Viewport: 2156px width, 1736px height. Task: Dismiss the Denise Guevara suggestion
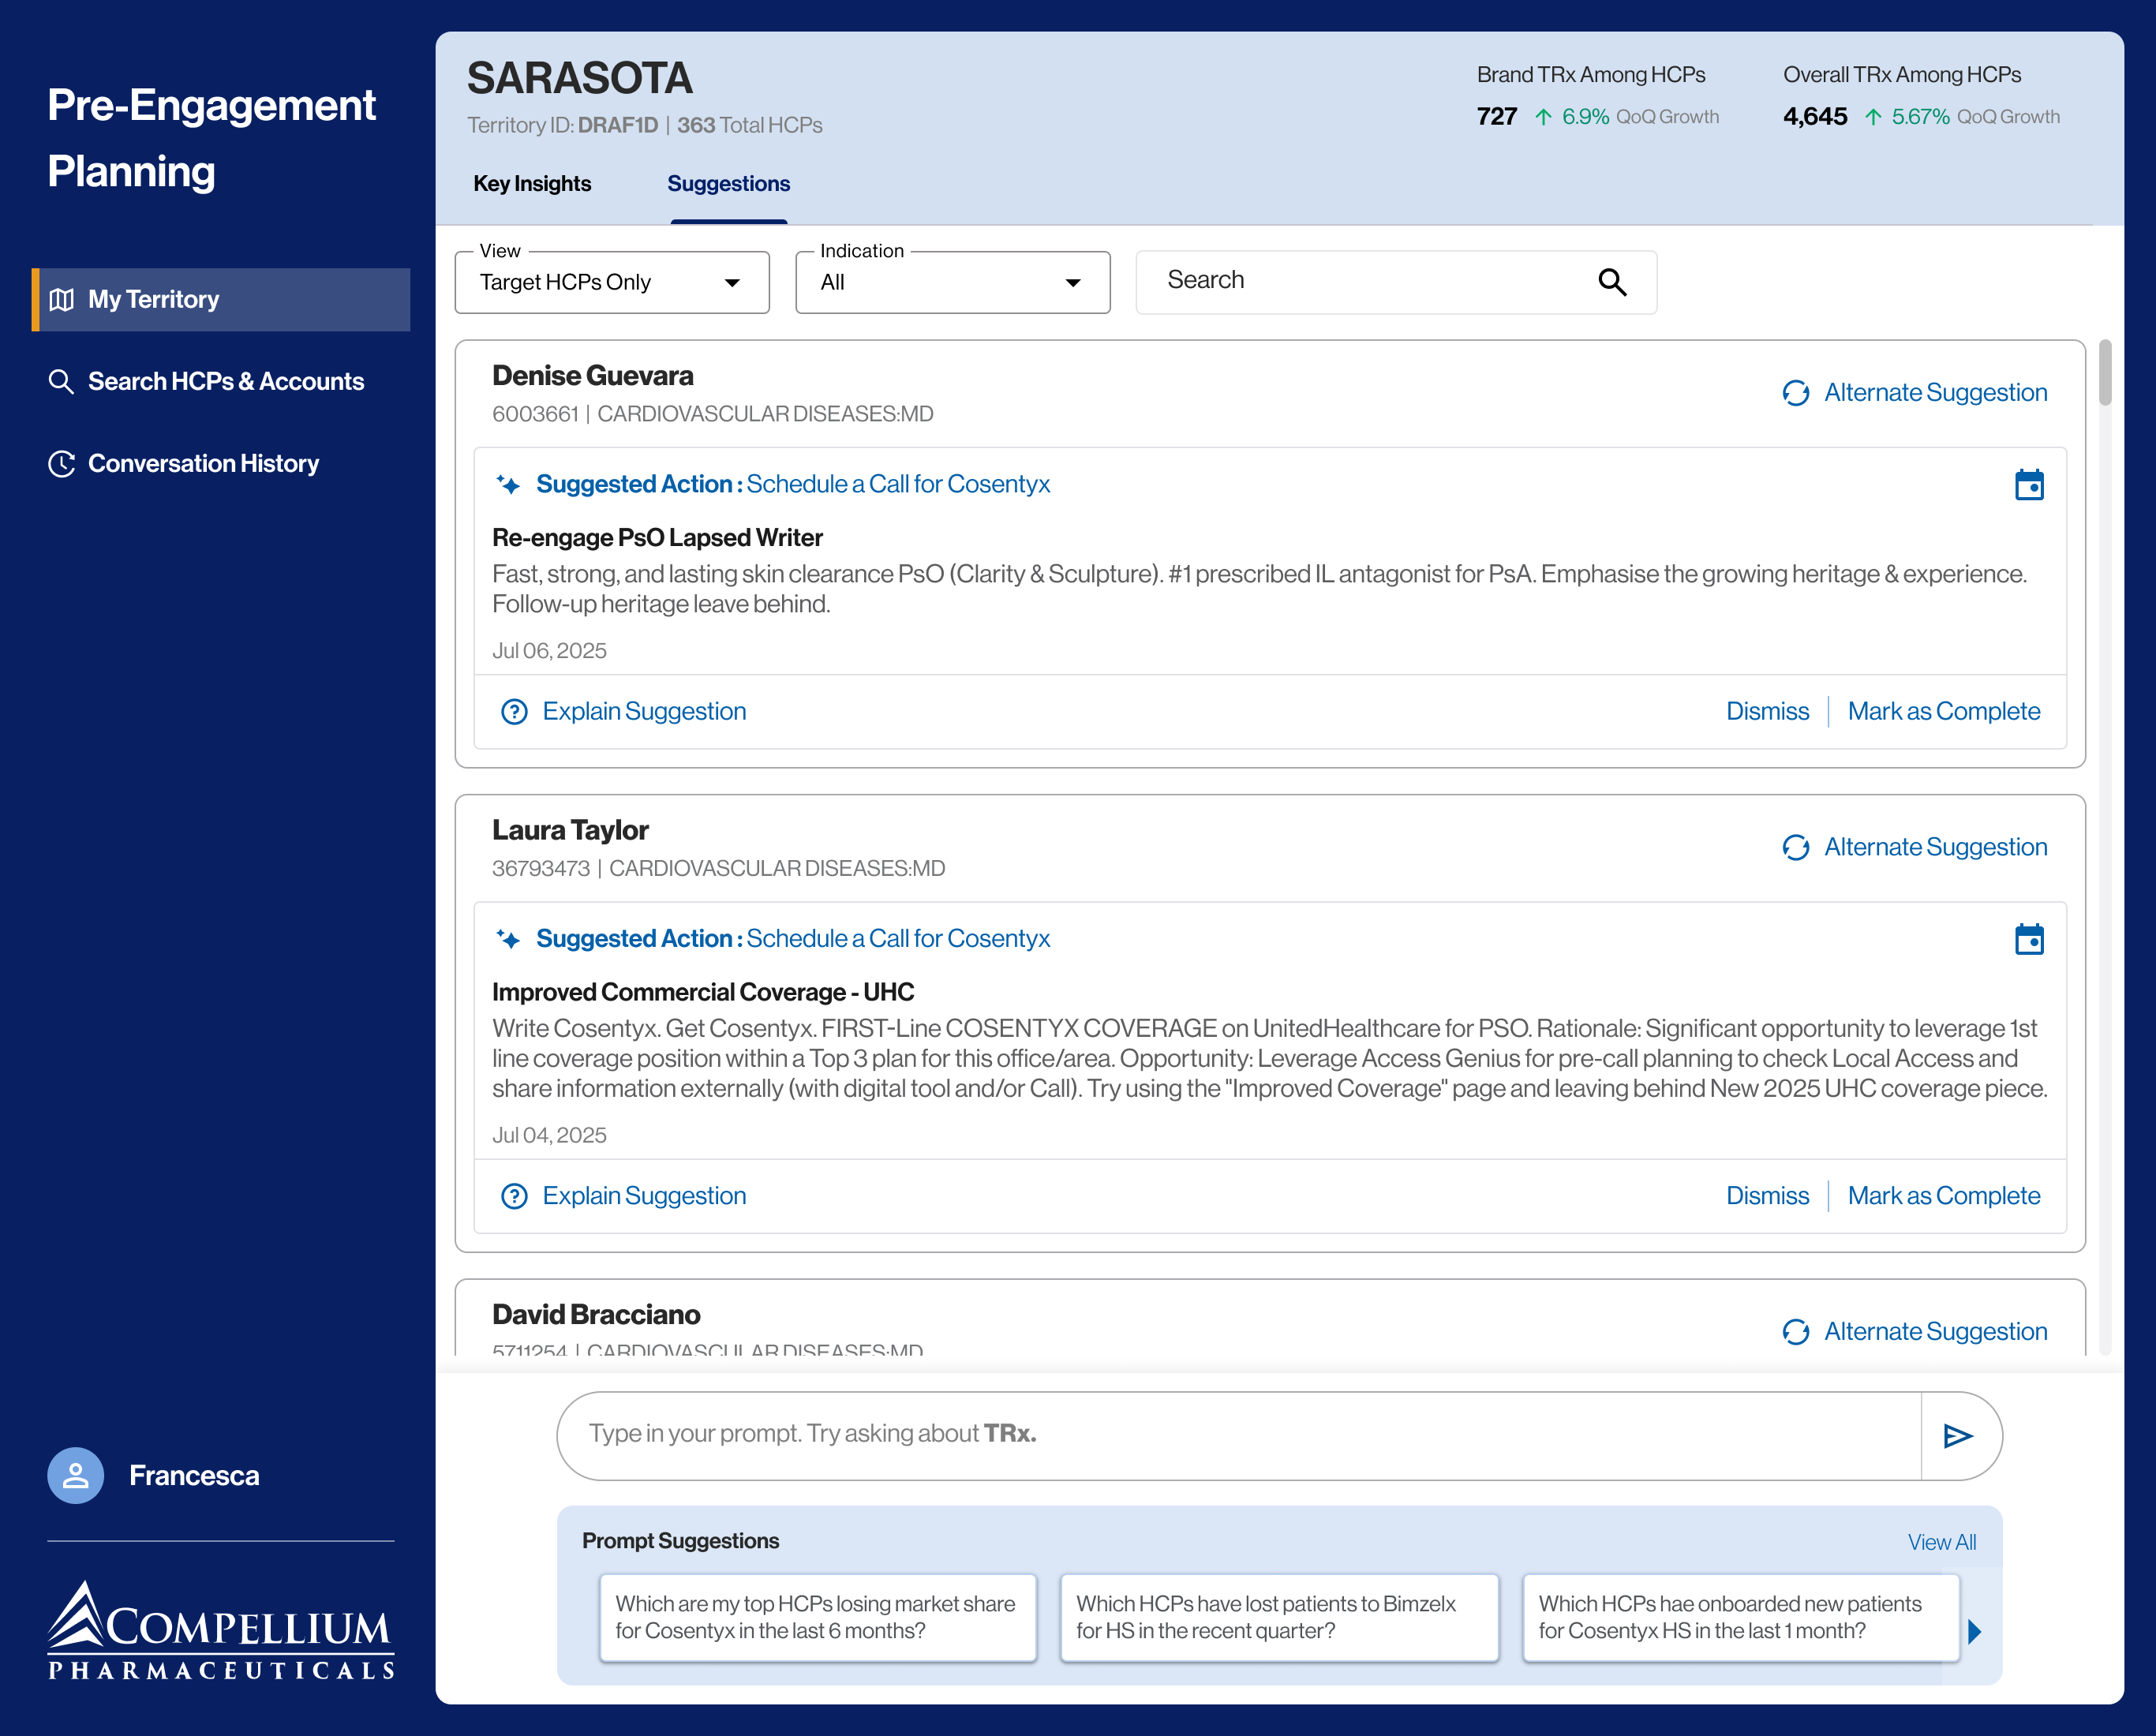1767,711
